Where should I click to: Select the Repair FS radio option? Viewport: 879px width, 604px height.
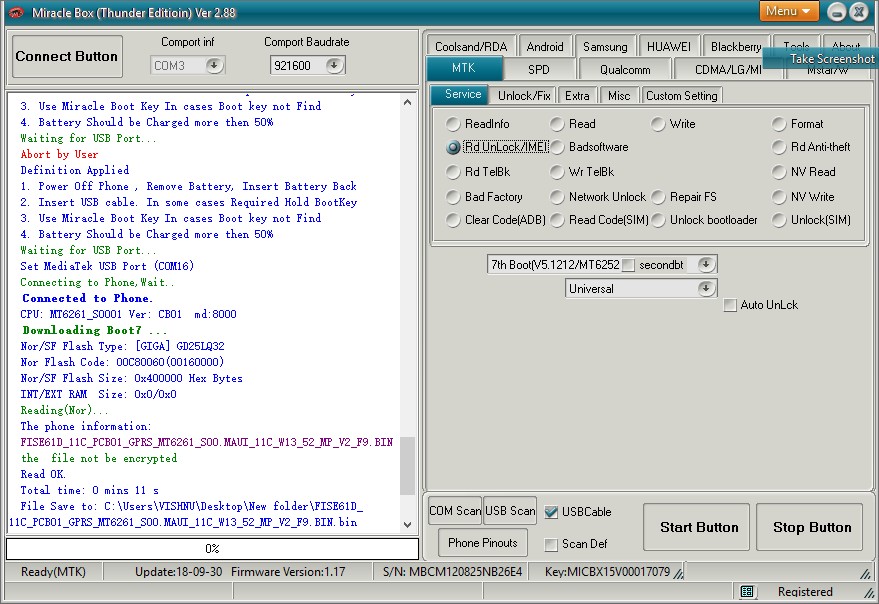click(x=658, y=197)
